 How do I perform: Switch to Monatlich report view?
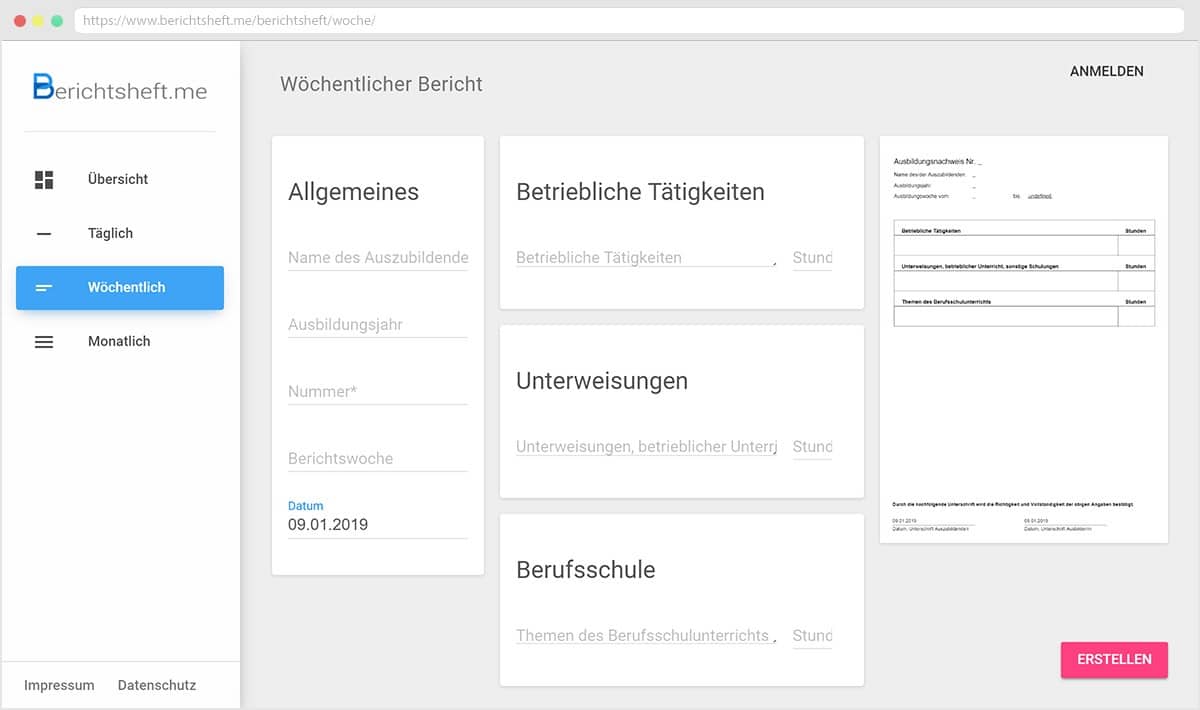[x=119, y=342]
